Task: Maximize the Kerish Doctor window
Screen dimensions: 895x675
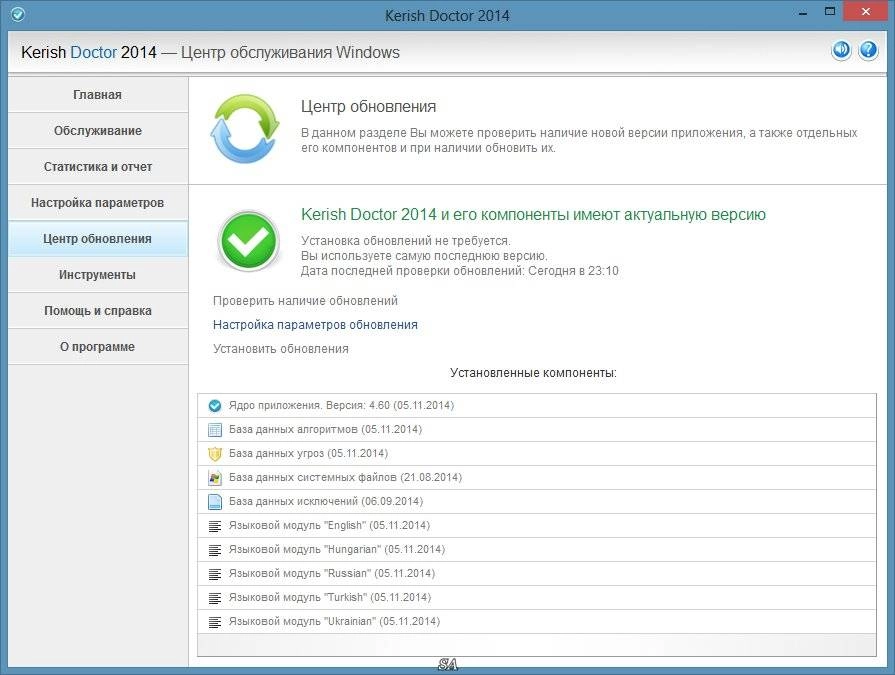Action: point(830,12)
